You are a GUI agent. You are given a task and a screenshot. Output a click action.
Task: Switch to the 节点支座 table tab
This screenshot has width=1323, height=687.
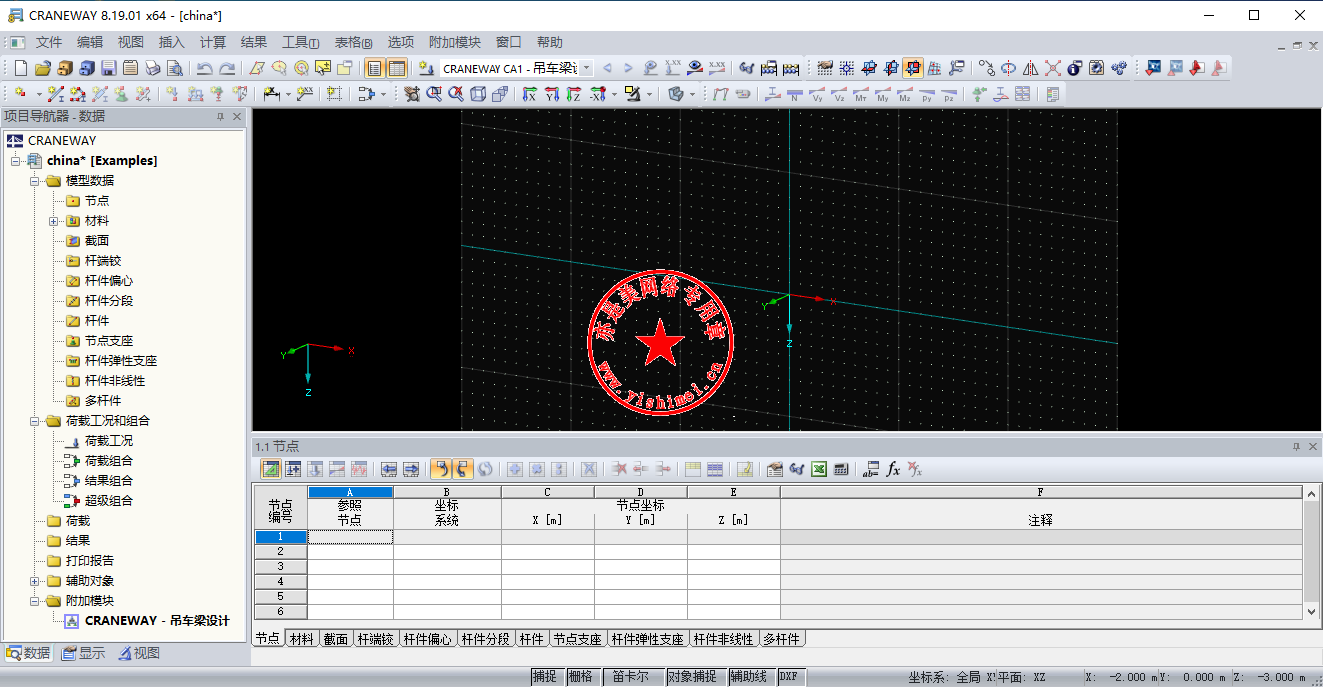578,639
